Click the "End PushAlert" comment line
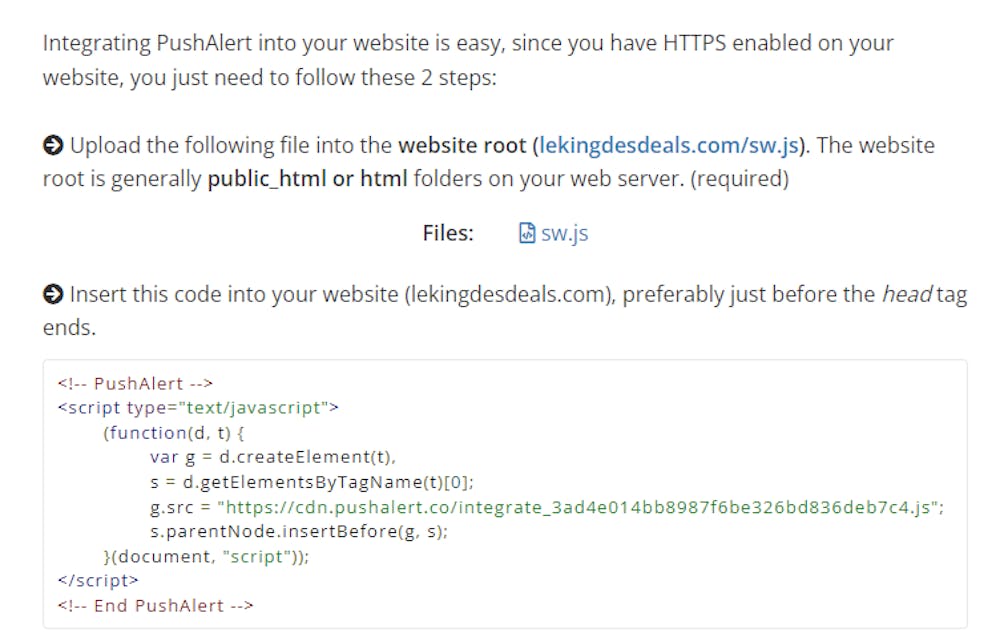The width and height of the screenshot is (1000, 641). [x=155, y=605]
